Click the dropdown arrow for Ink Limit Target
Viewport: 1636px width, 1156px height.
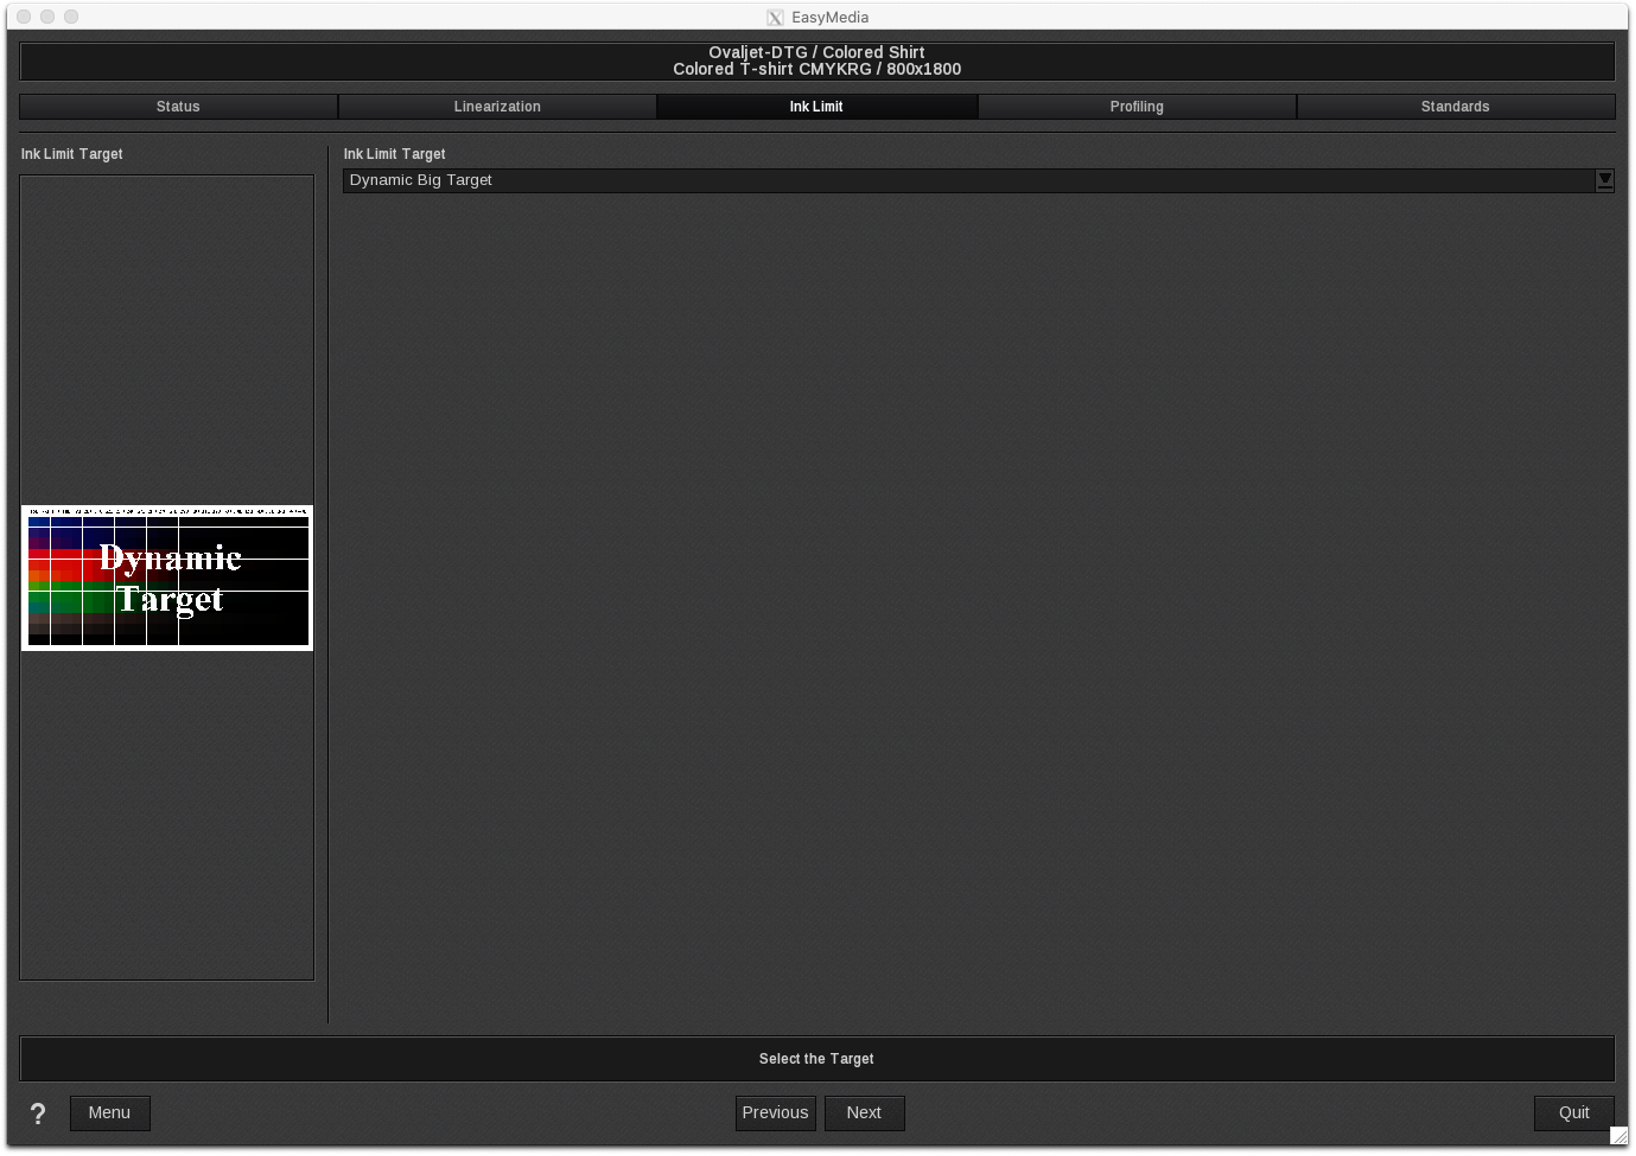pos(1604,180)
